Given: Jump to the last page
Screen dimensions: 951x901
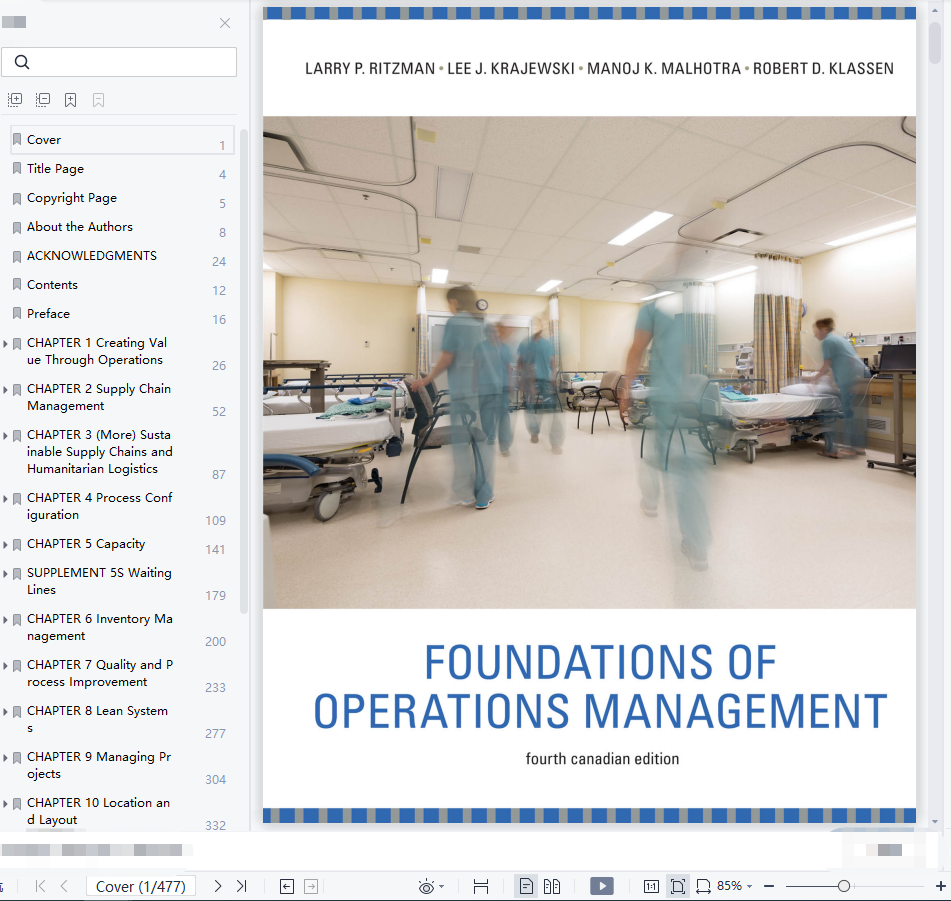Looking at the screenshot, I should pos(241,886).
